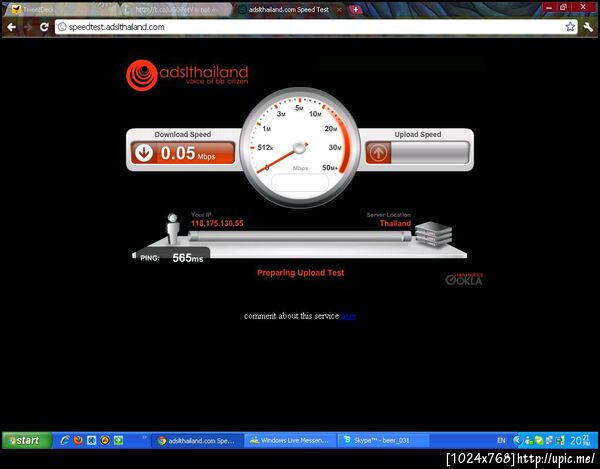Bookmark this page with the star icon
The image size is (600, 469).
click(570, 26)
